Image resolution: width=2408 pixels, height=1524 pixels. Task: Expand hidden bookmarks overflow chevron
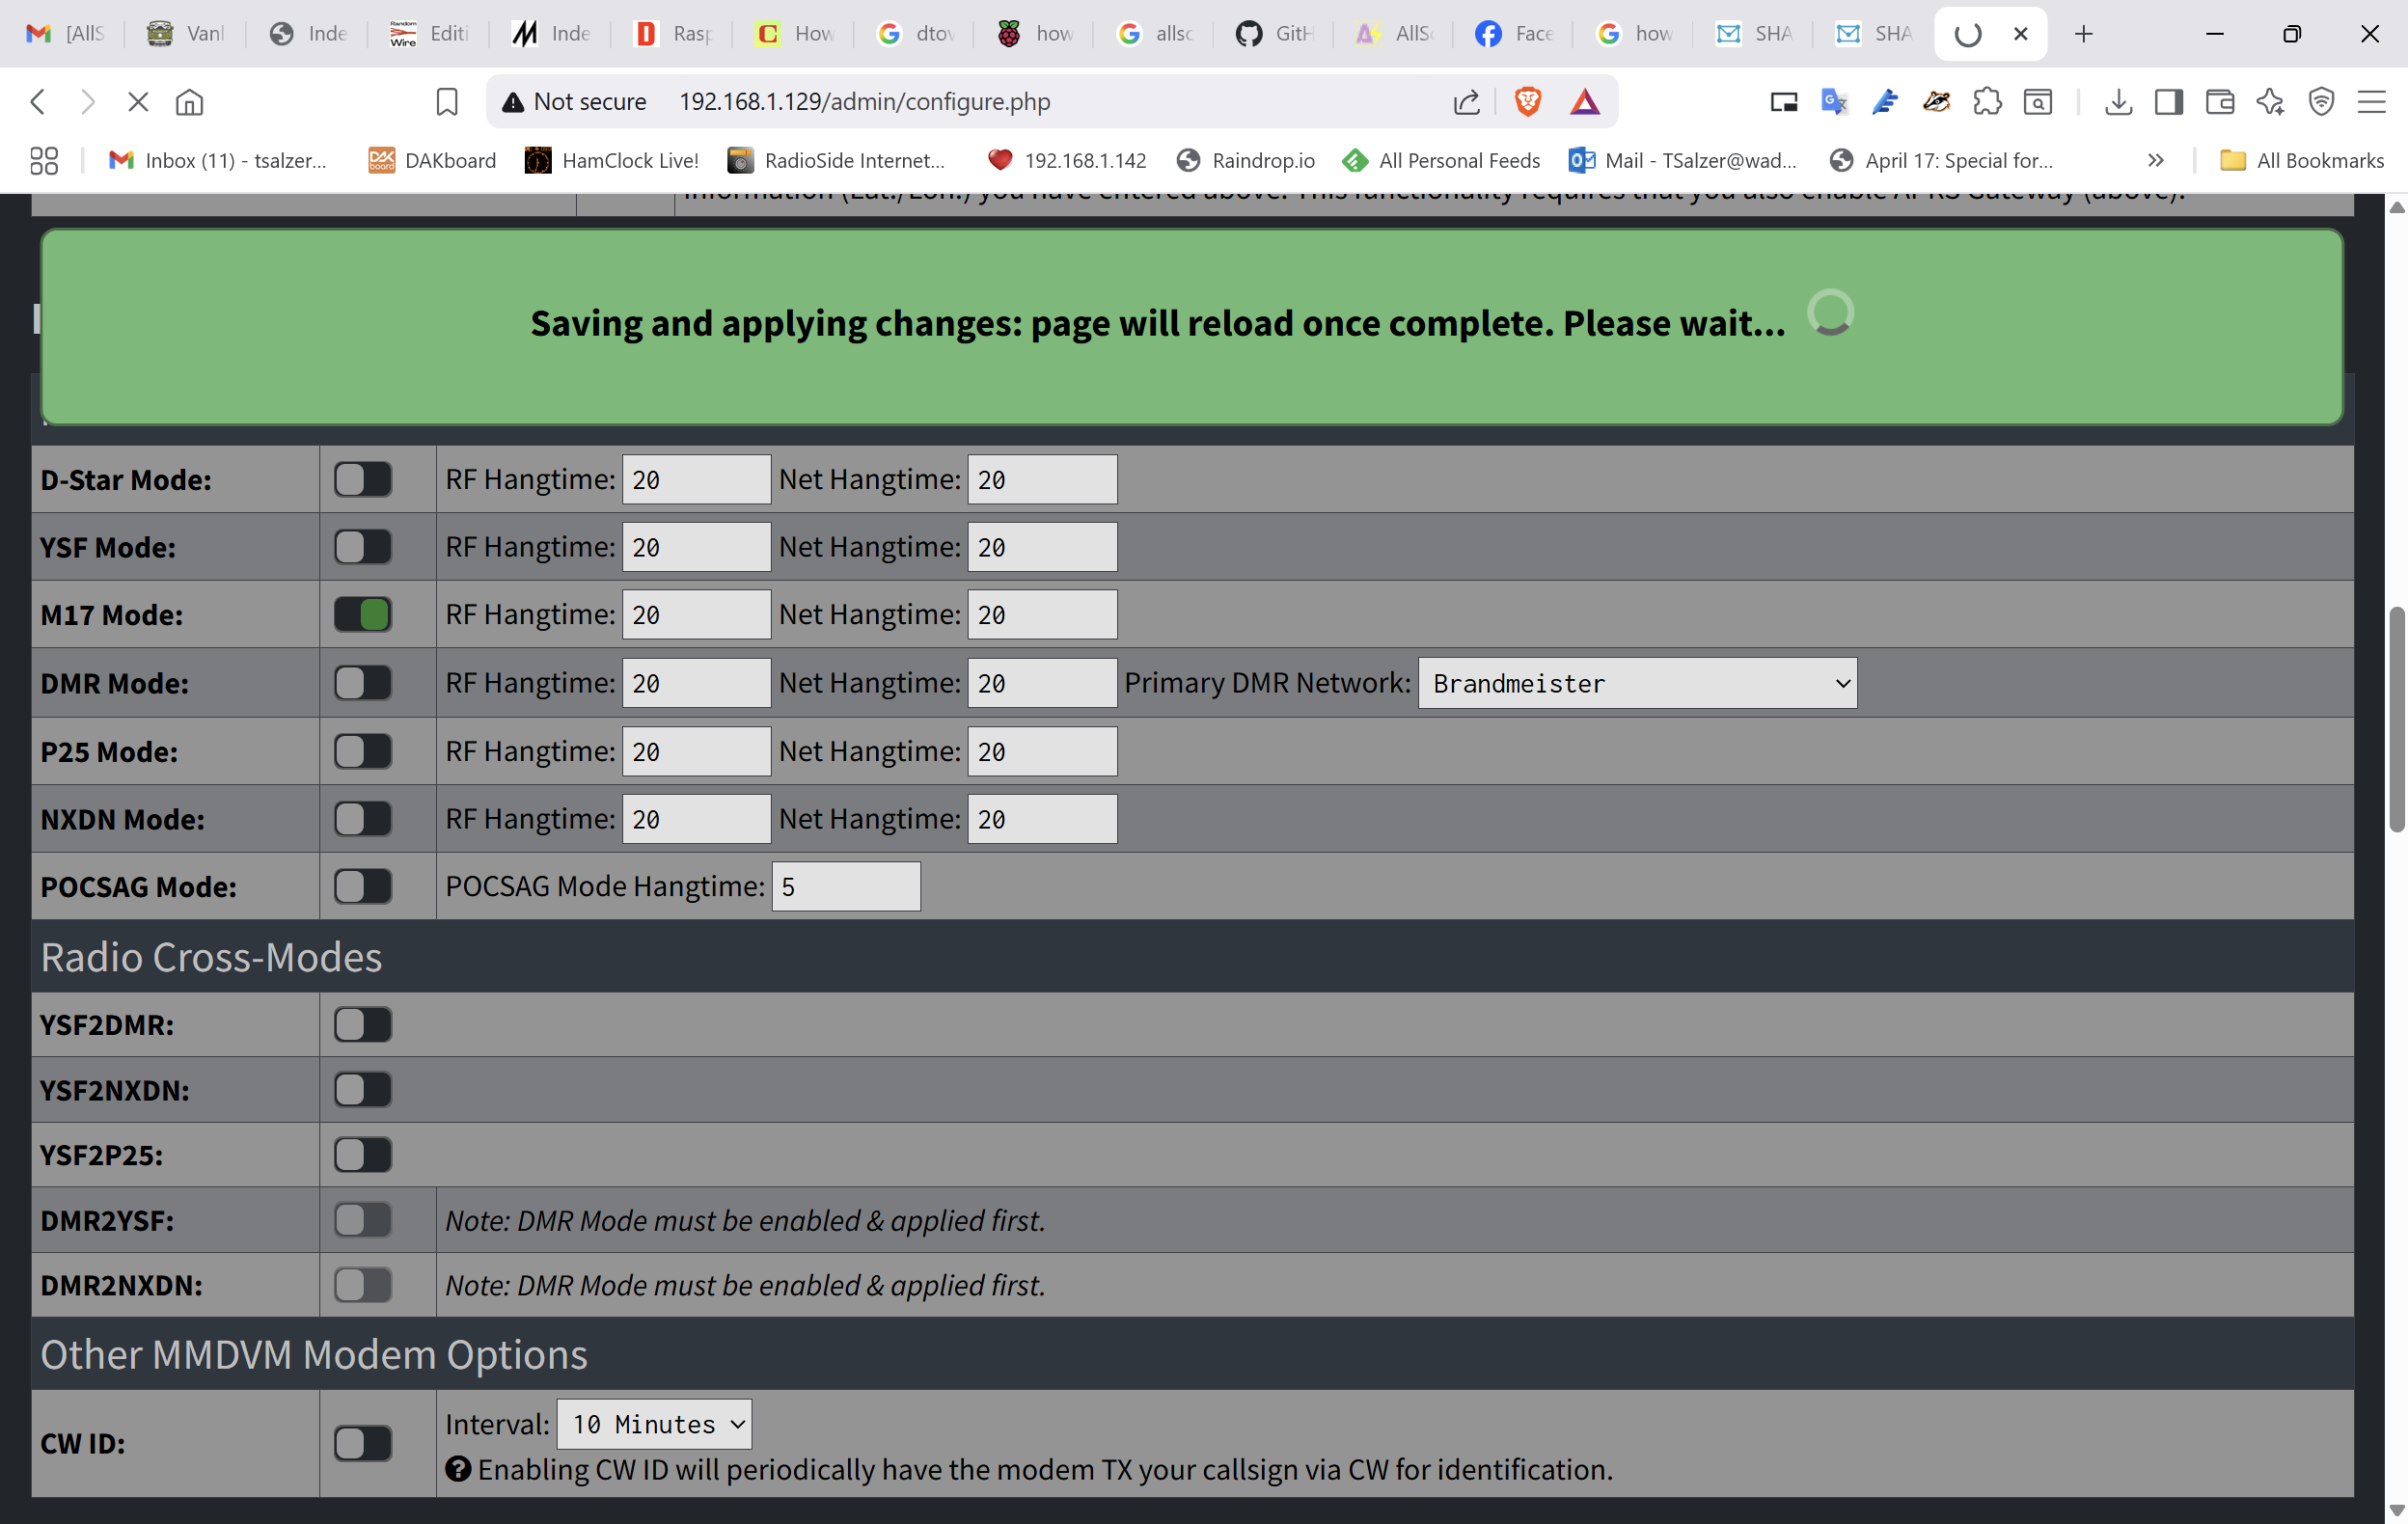pos(2155,160)
